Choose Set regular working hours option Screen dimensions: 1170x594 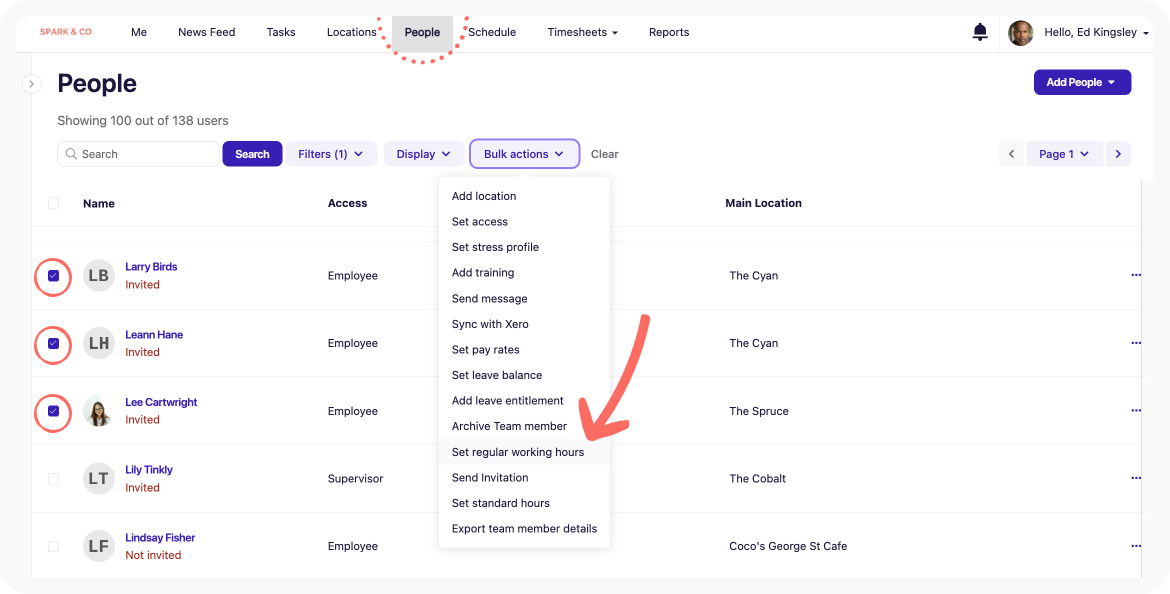pyautogui.click(x=518, y=452)
